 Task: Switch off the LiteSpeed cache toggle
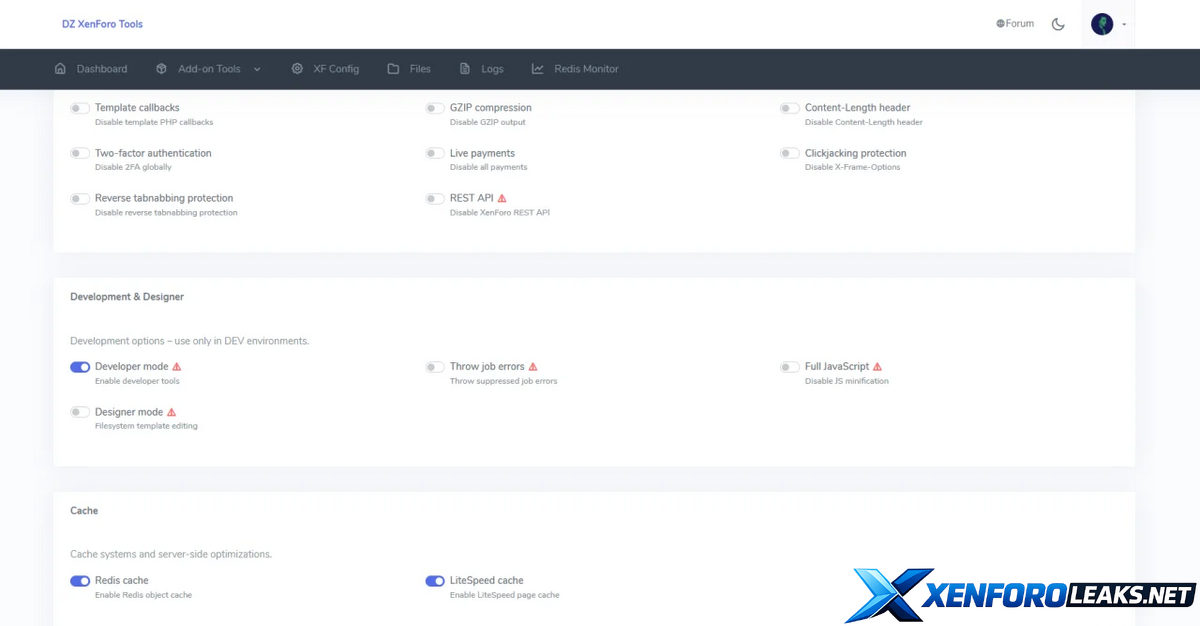tap(435, 581)
